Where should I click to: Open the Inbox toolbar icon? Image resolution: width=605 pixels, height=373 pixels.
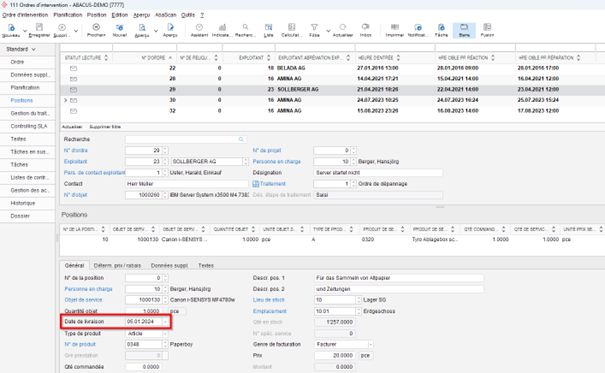pyautogui.click(x=365, y=27)
